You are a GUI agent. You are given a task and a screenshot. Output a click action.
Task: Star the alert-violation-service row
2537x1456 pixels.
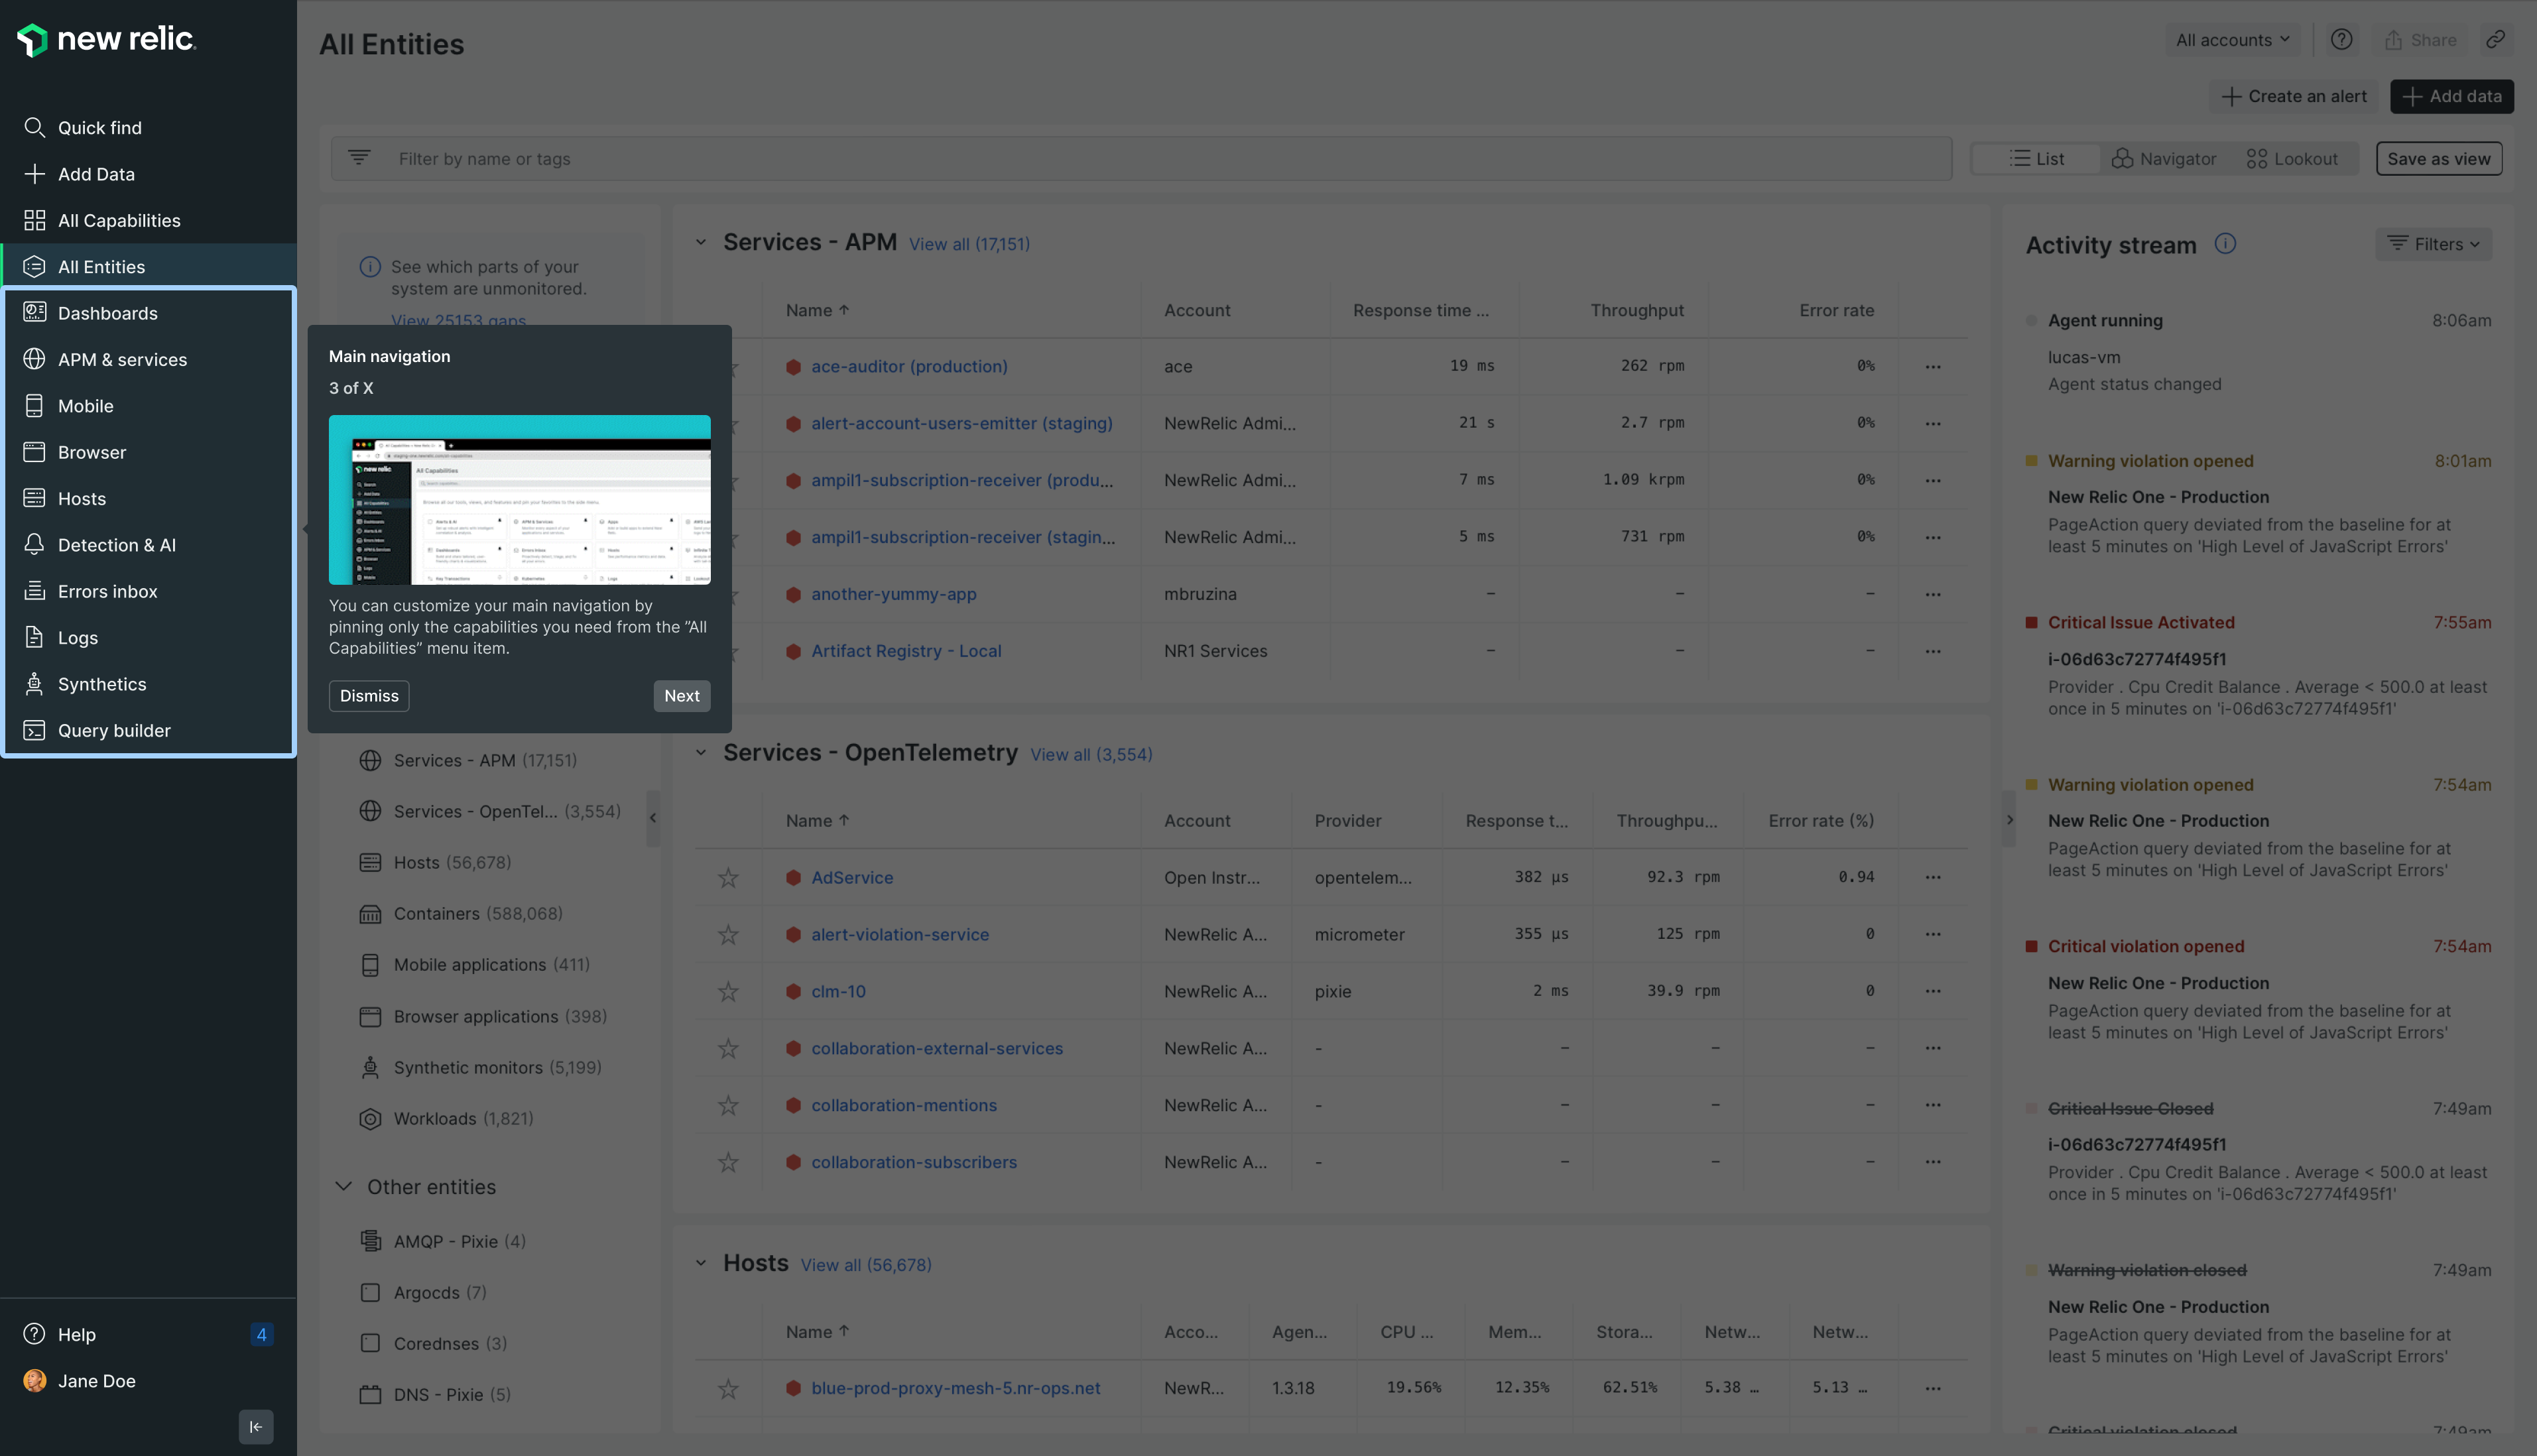728,934
